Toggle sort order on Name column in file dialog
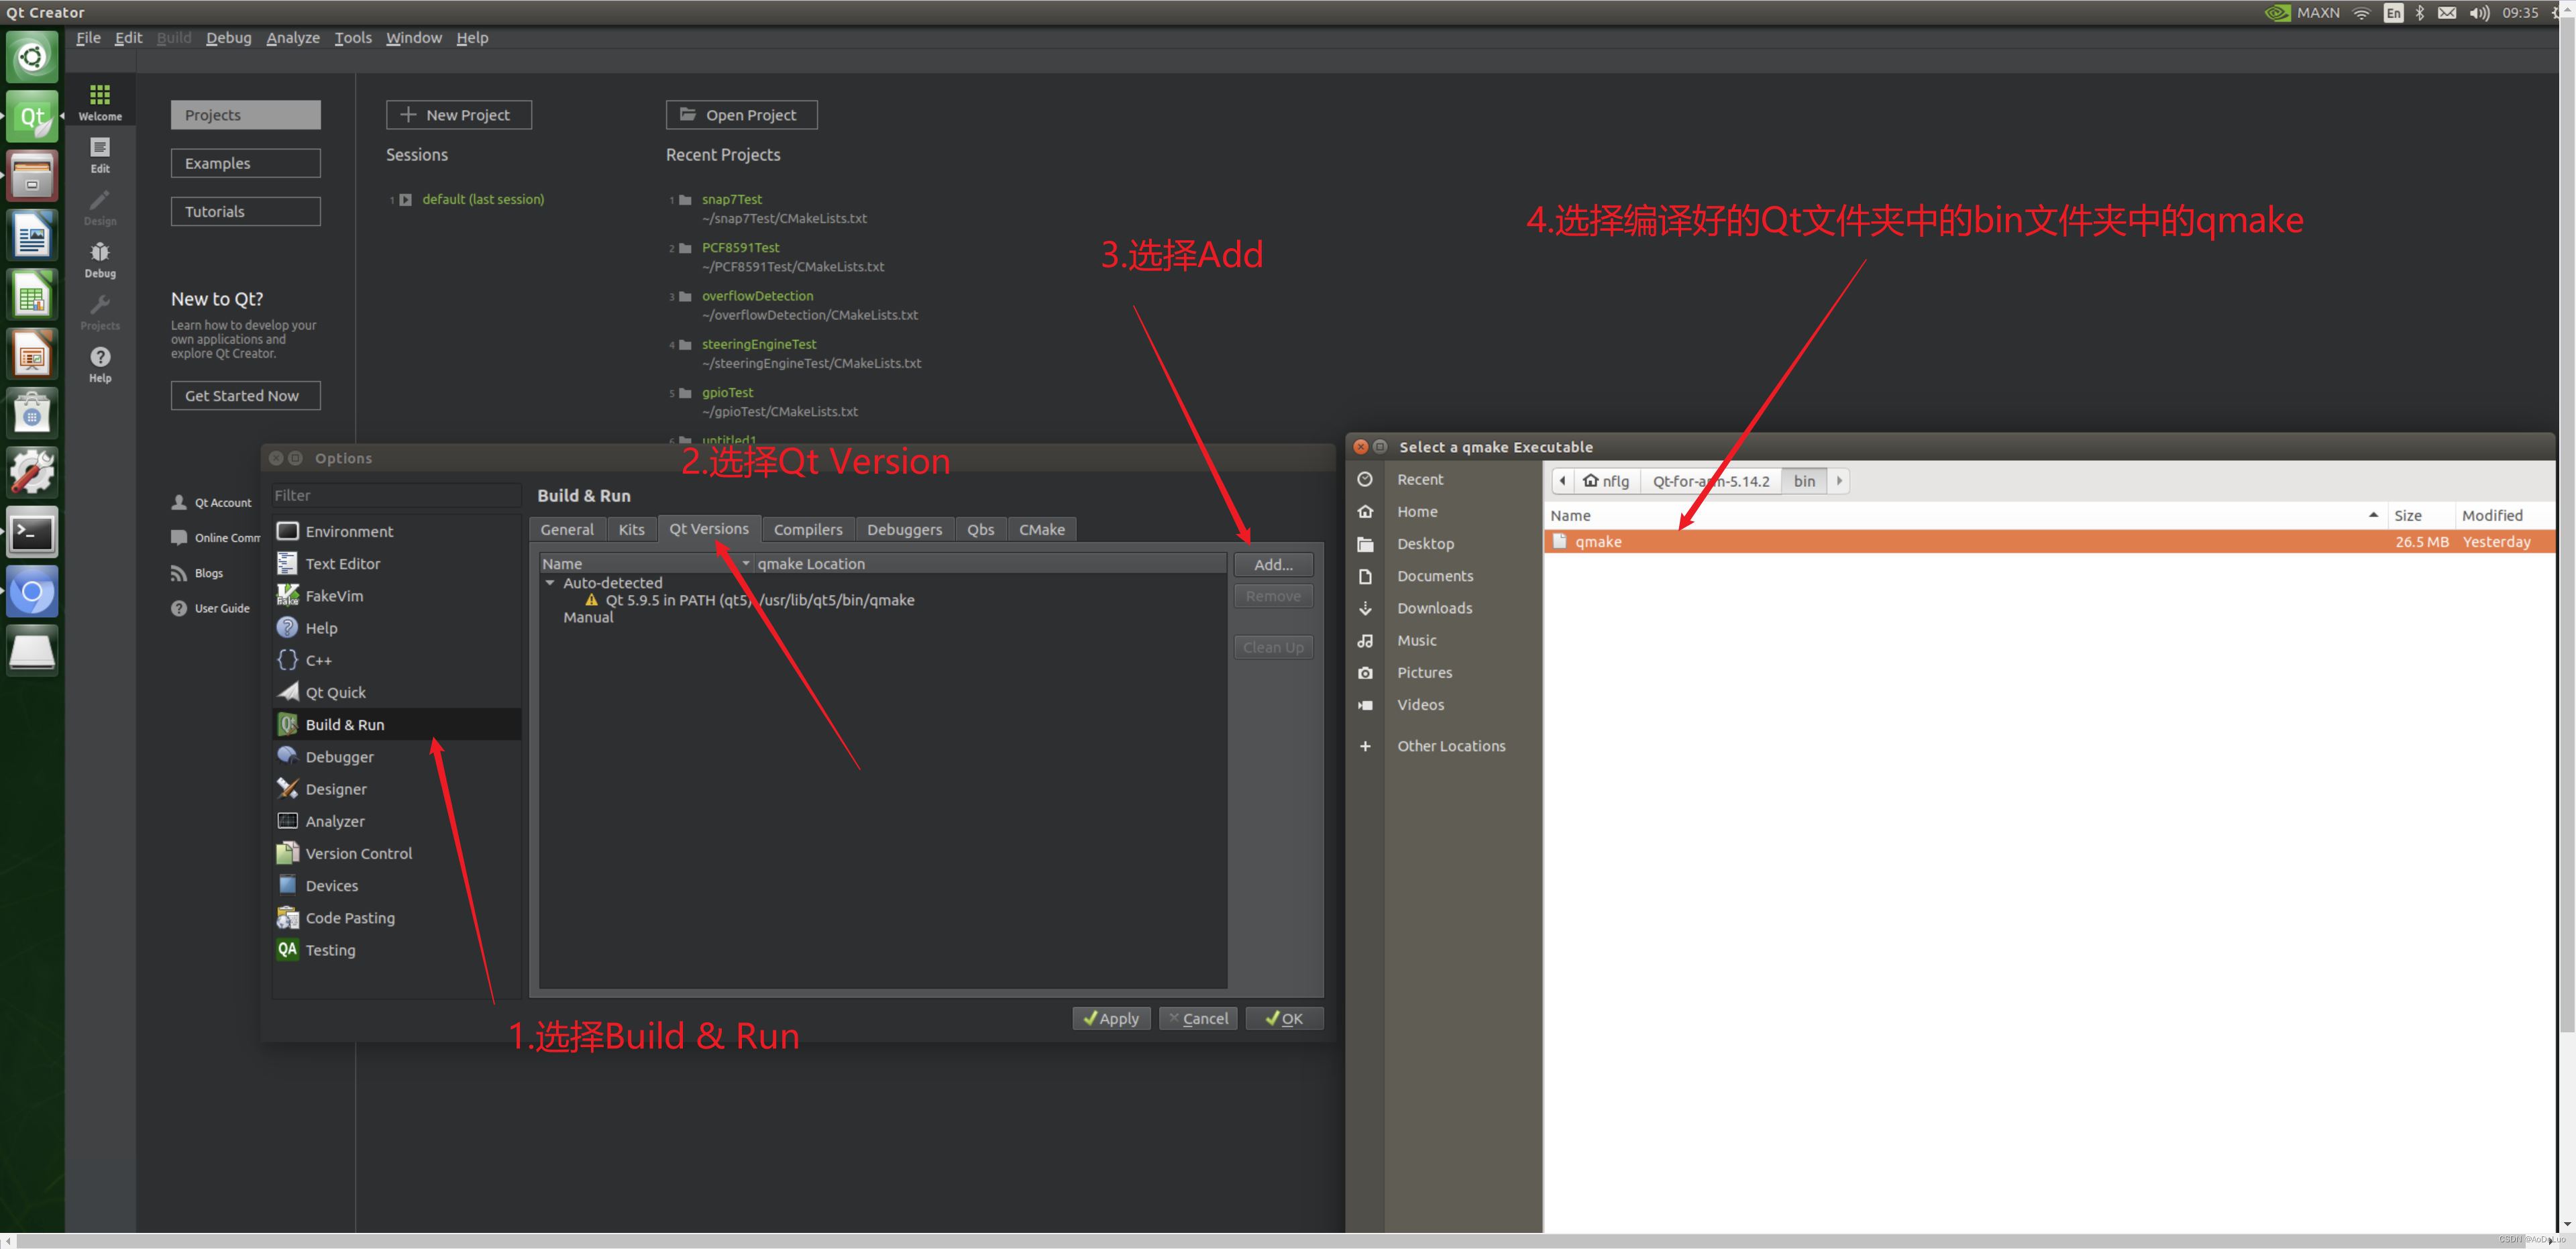Screen dimensions: 2576x1249 point(1964,515)
